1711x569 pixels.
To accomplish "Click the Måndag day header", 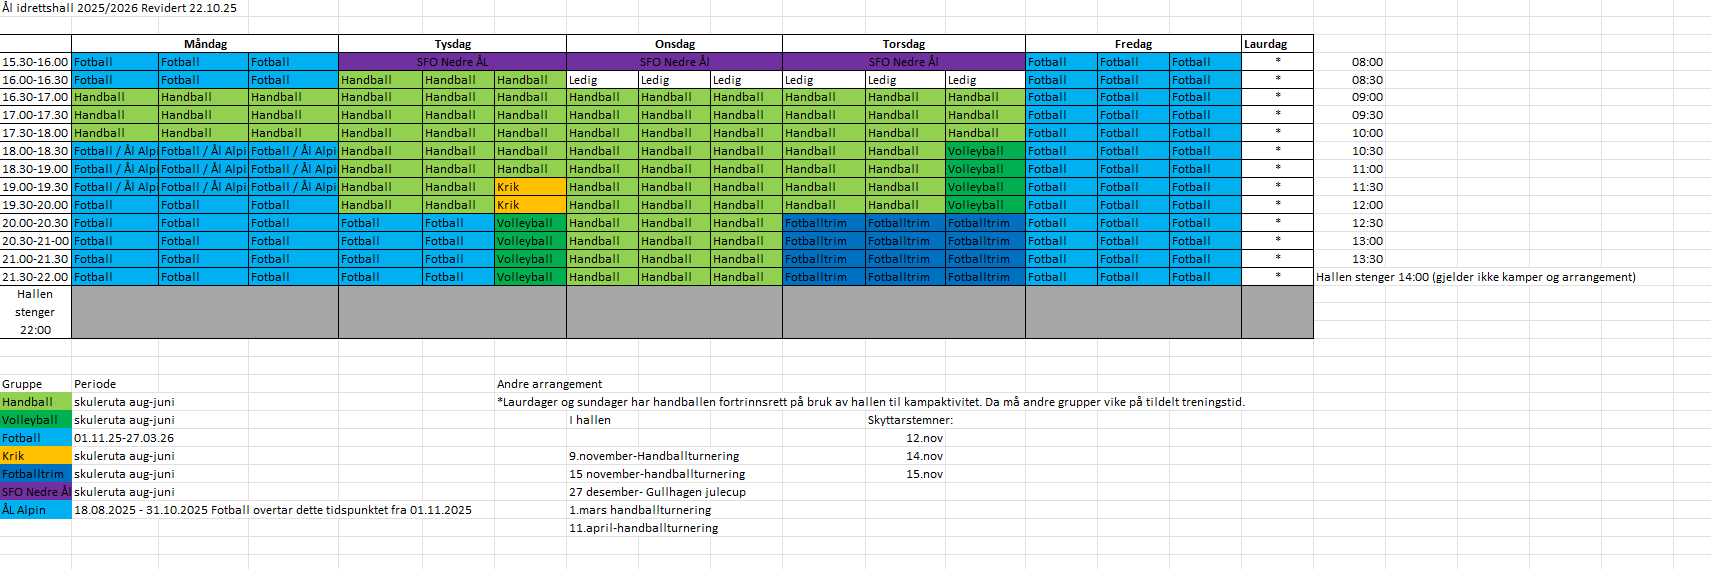I will 205,44.
